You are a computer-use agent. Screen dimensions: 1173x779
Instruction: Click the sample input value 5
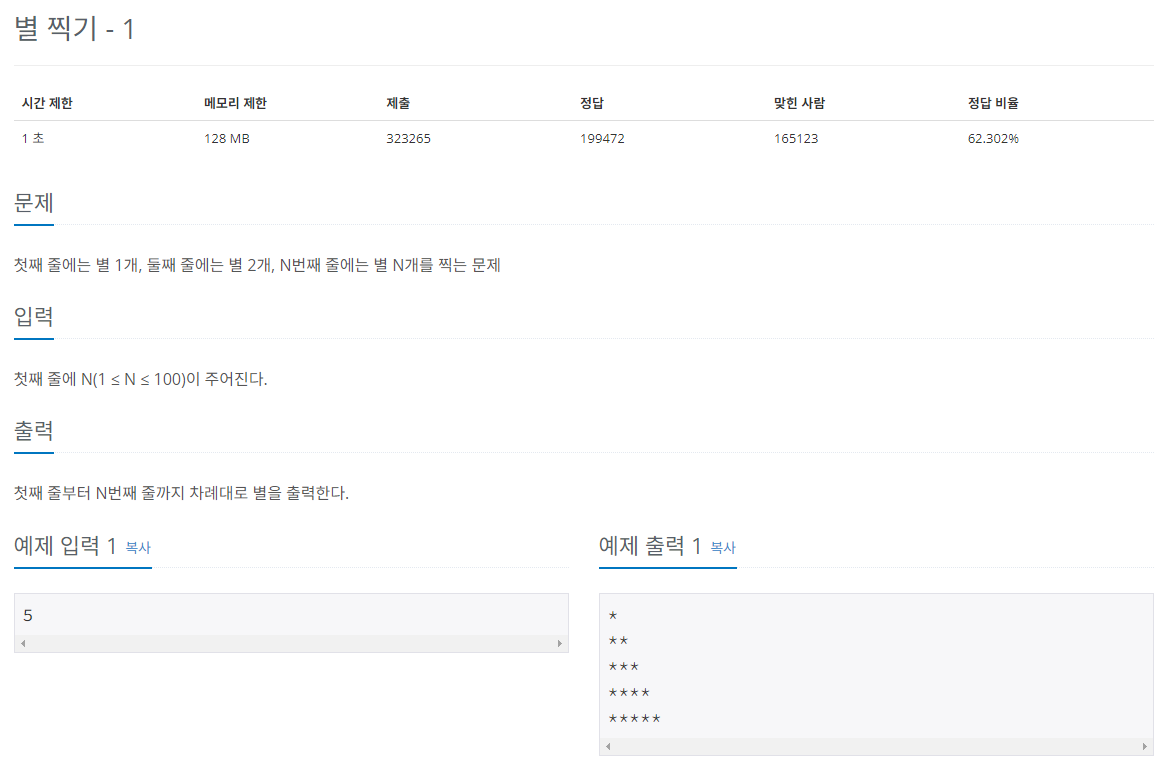28,615
